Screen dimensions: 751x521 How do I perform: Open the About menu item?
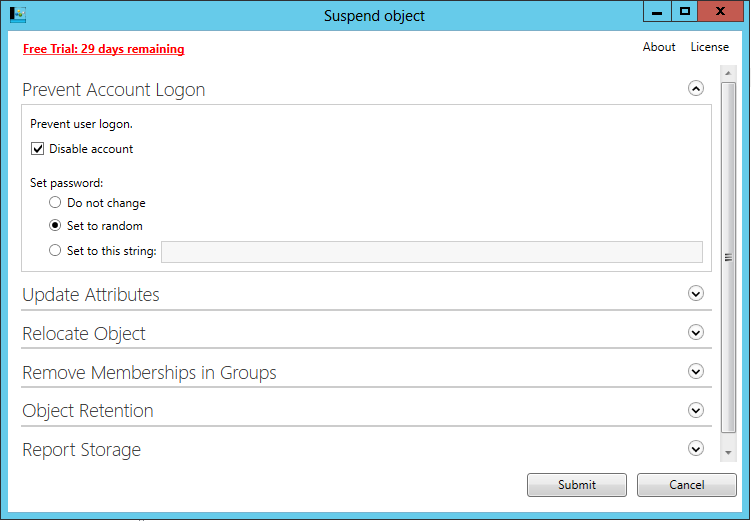(659, 47)
